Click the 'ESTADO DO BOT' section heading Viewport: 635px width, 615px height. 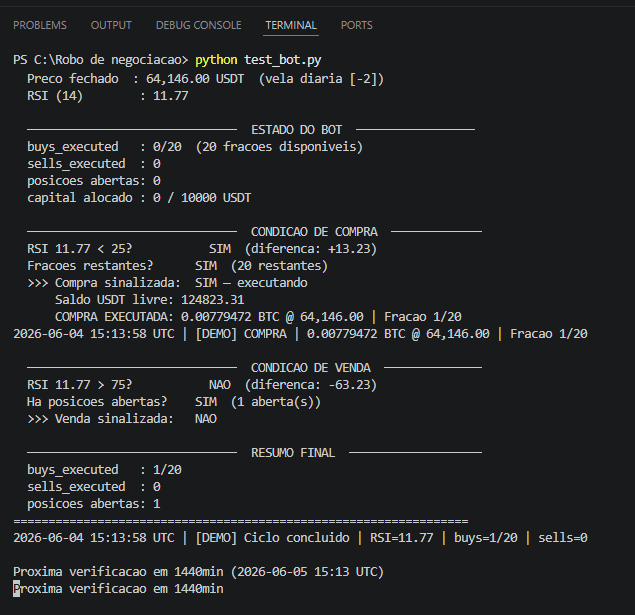(x=296, y=130)
